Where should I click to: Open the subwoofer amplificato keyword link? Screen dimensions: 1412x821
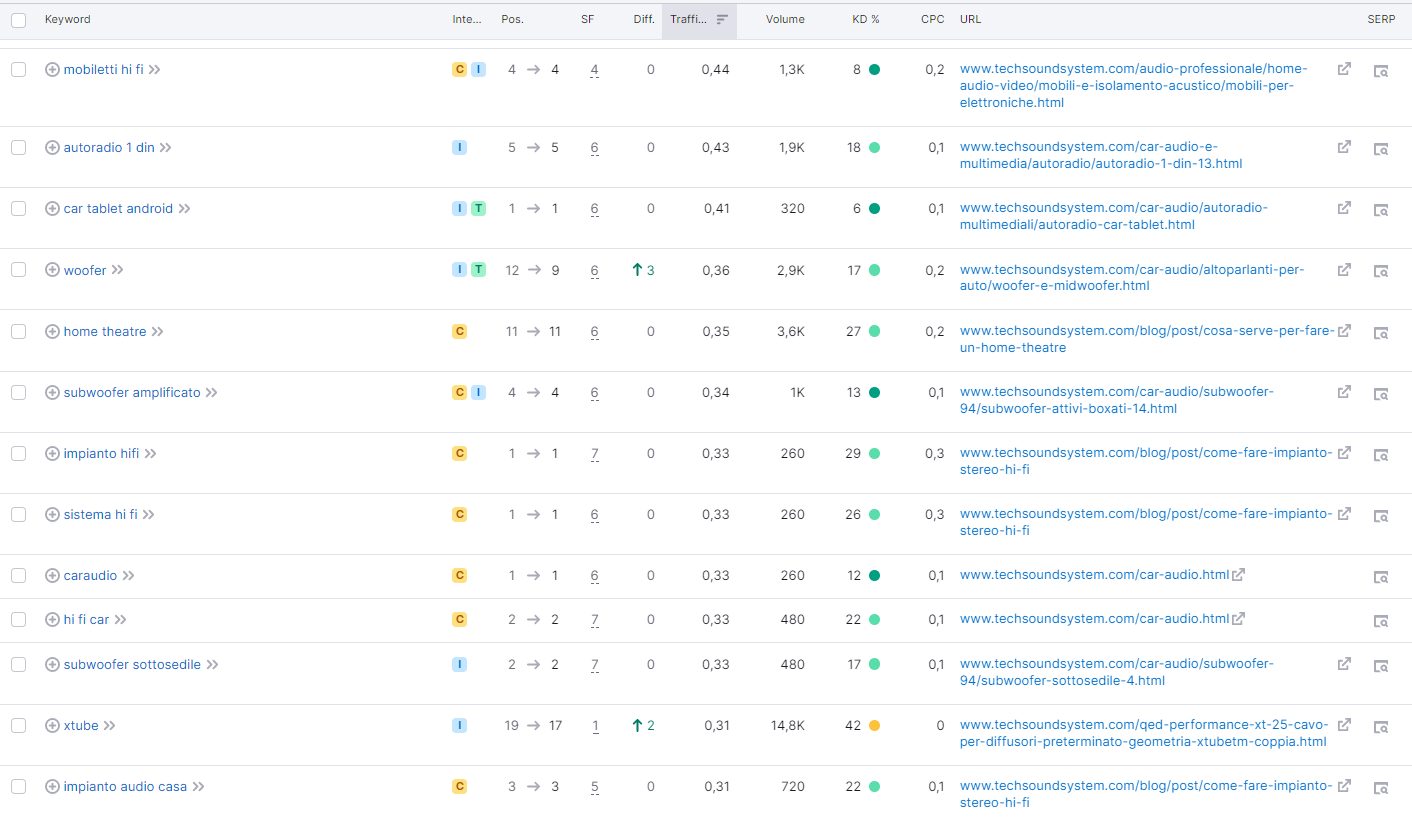coord(132,393)
